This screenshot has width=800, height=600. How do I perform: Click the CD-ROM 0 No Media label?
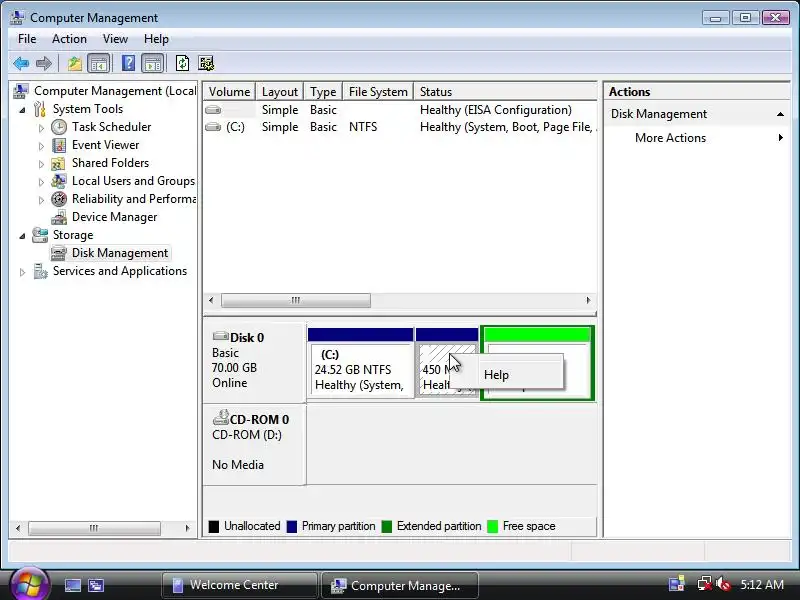[238, 465]
